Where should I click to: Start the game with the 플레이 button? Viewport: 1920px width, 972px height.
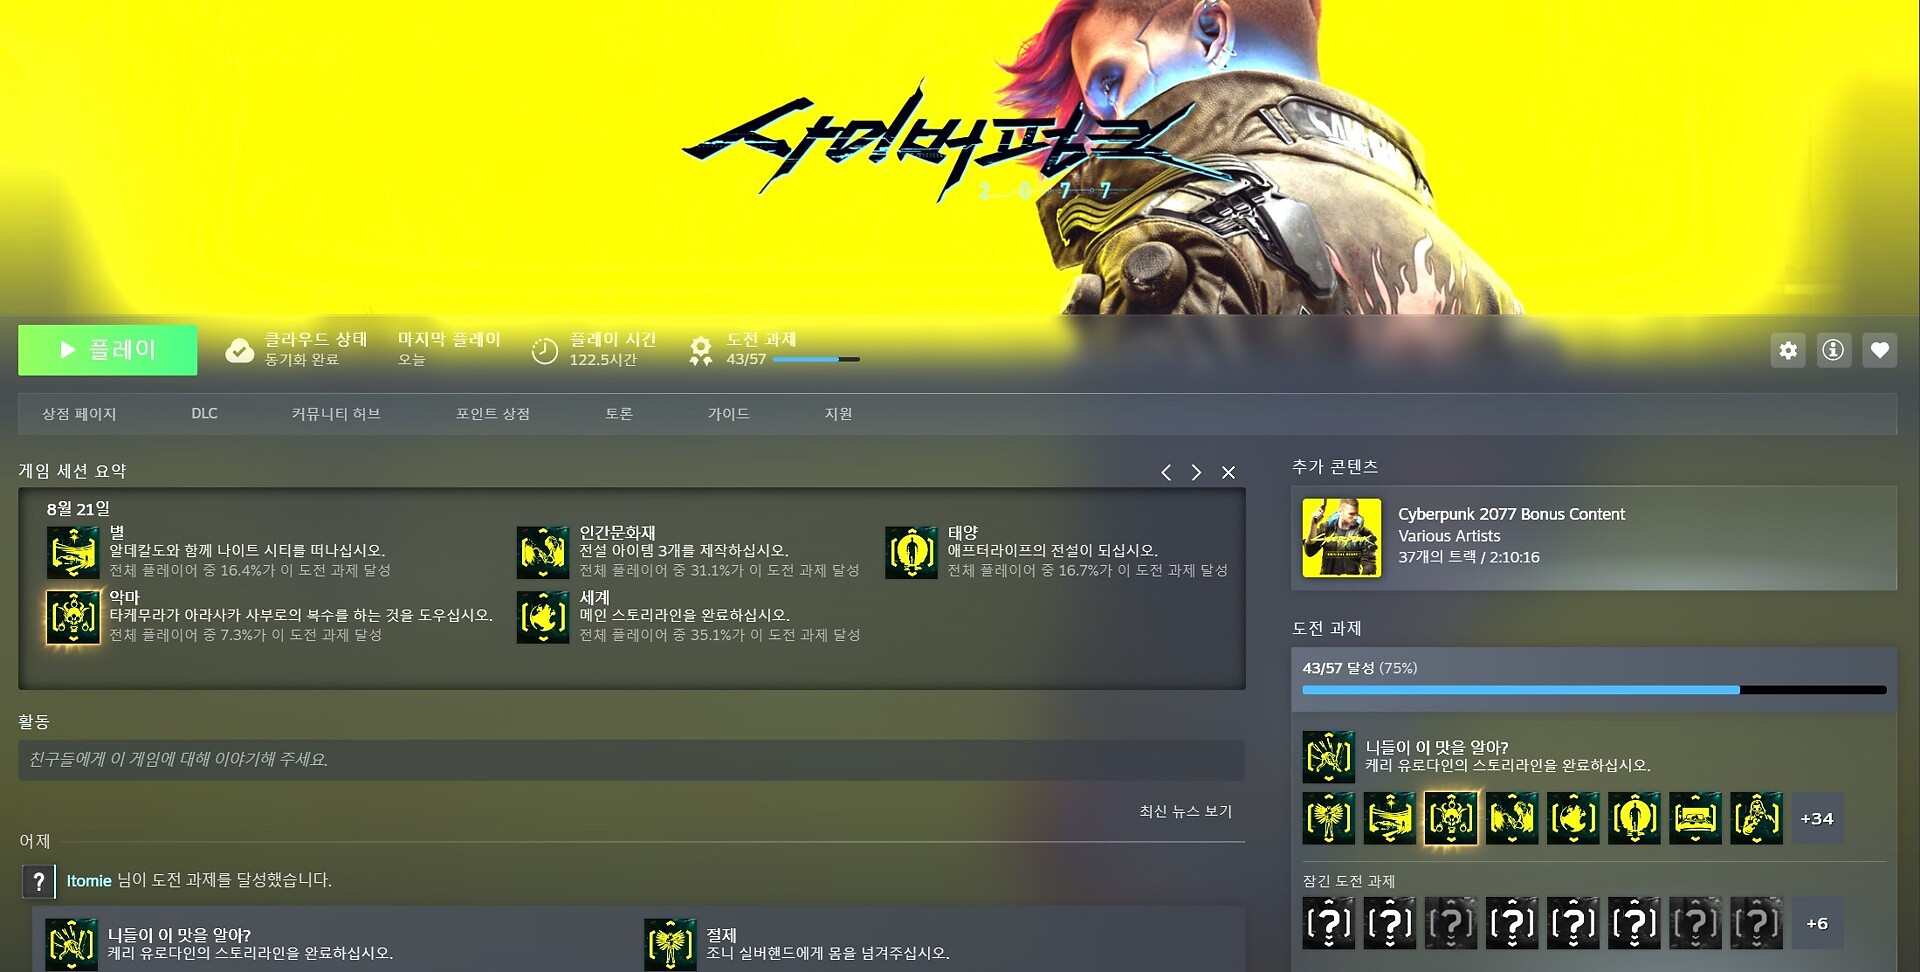pos(107,350)
